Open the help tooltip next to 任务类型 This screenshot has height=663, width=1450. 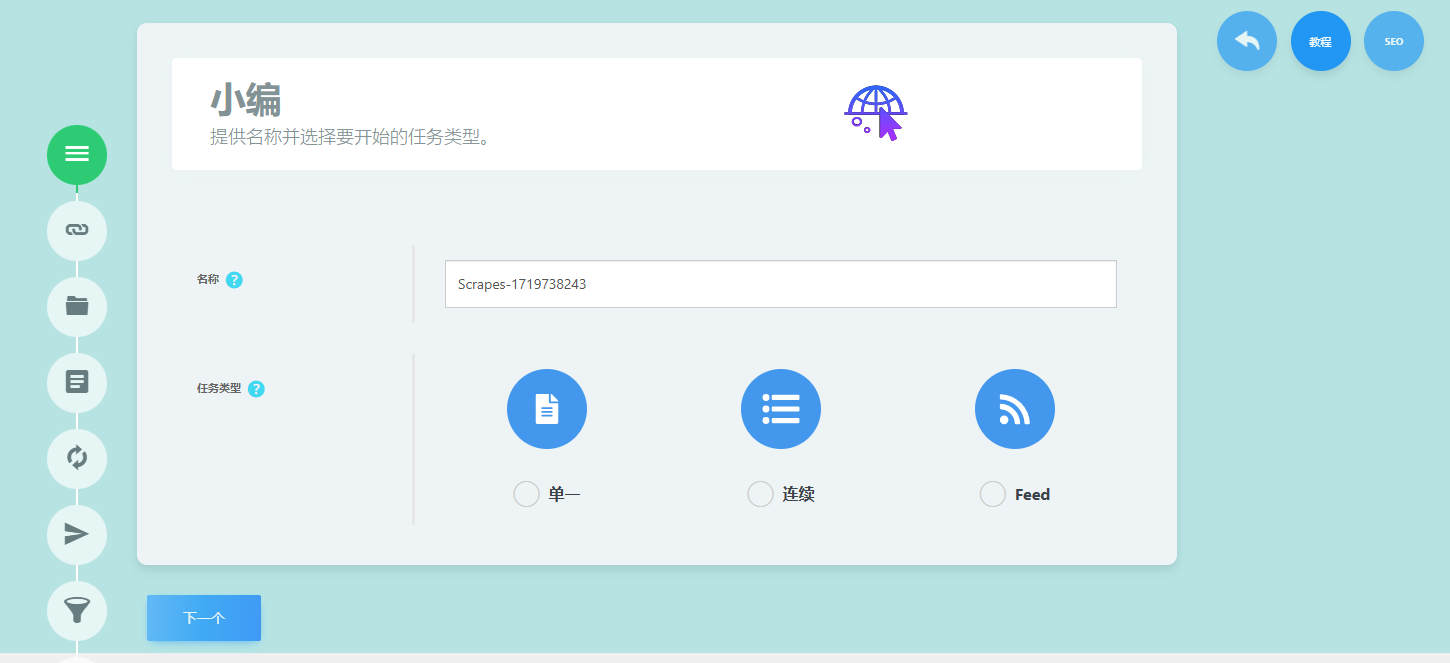(x=258, y=389)
